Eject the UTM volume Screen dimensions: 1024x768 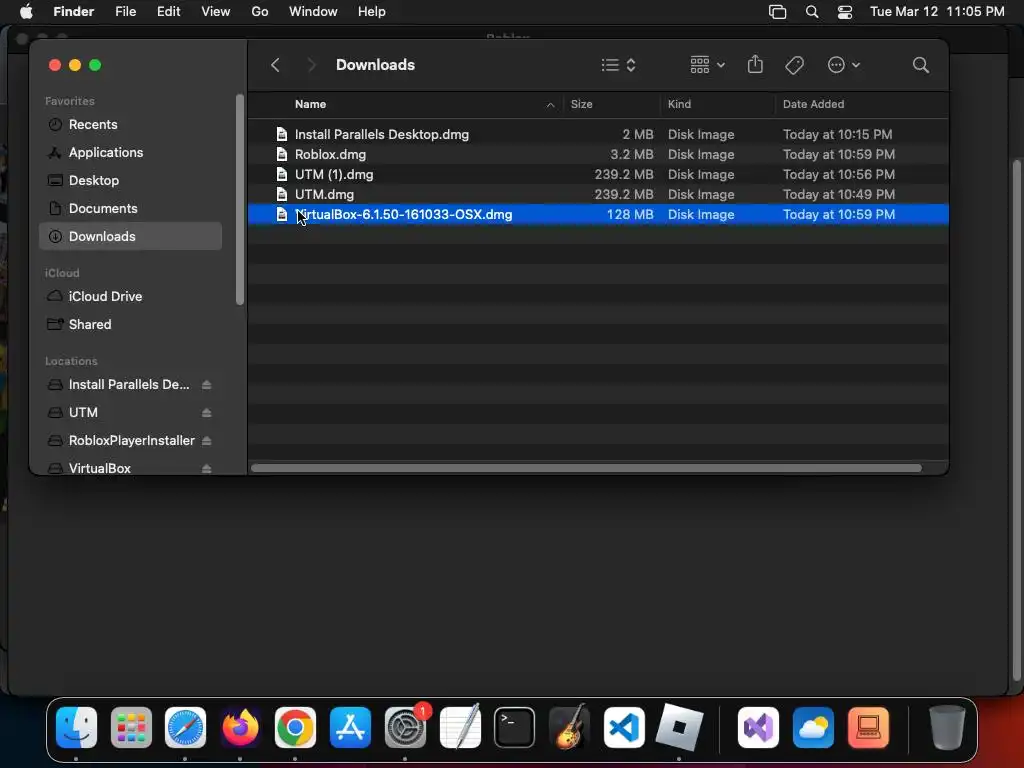coord(206,413)
